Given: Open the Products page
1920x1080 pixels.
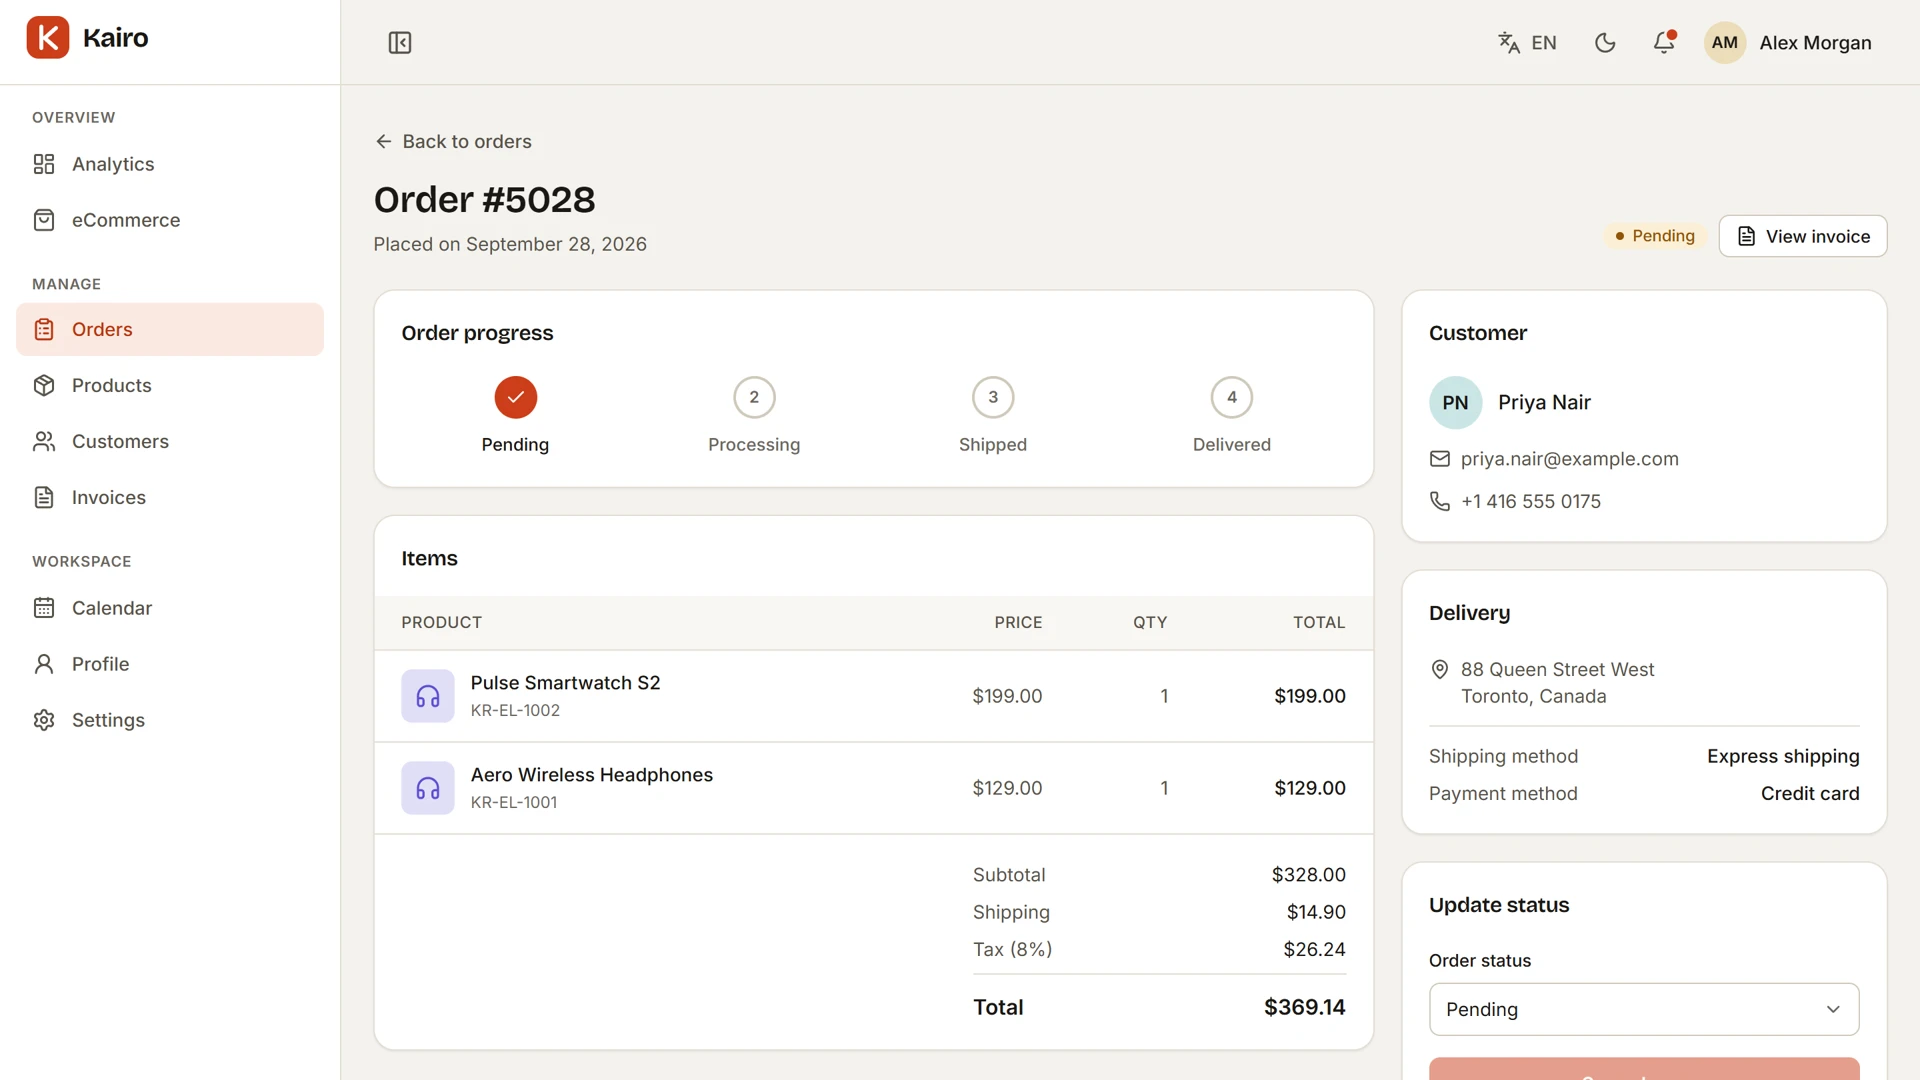Looking at the screenshot, I should tap(170, 386).
